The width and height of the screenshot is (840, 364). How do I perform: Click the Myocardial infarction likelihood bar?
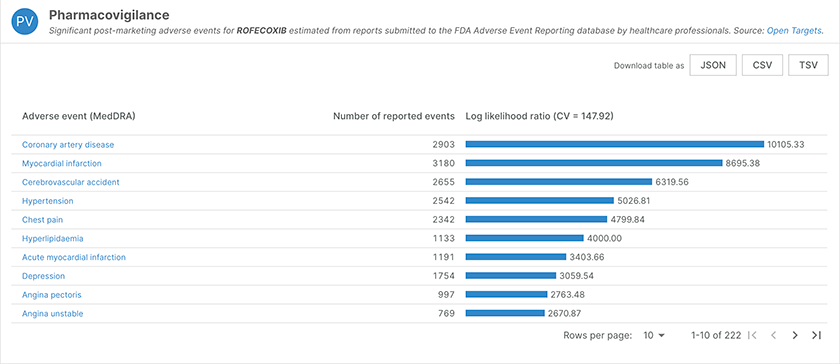tap(594, 163)
